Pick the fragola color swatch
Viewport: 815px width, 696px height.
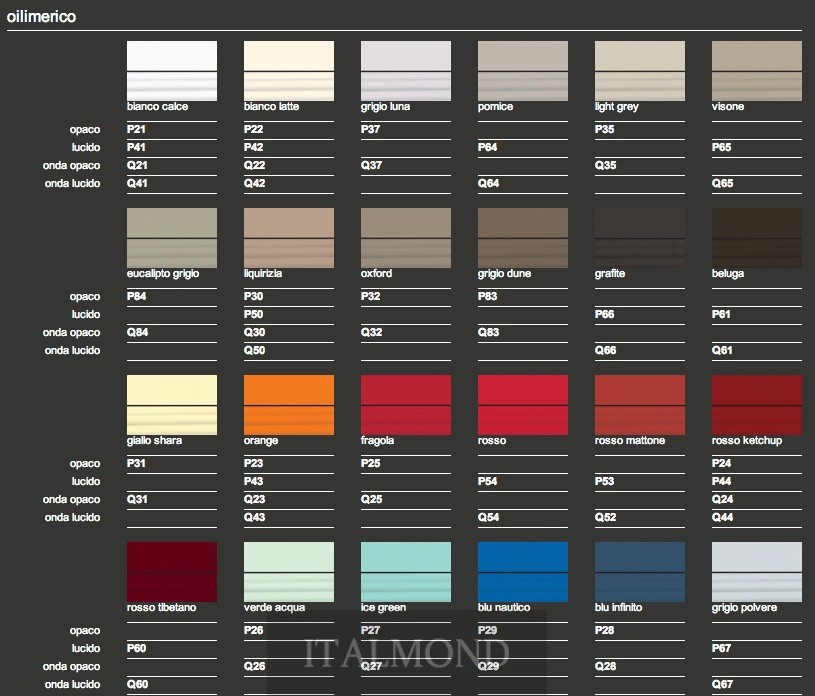pyautogui.click(x=405, y=405)
